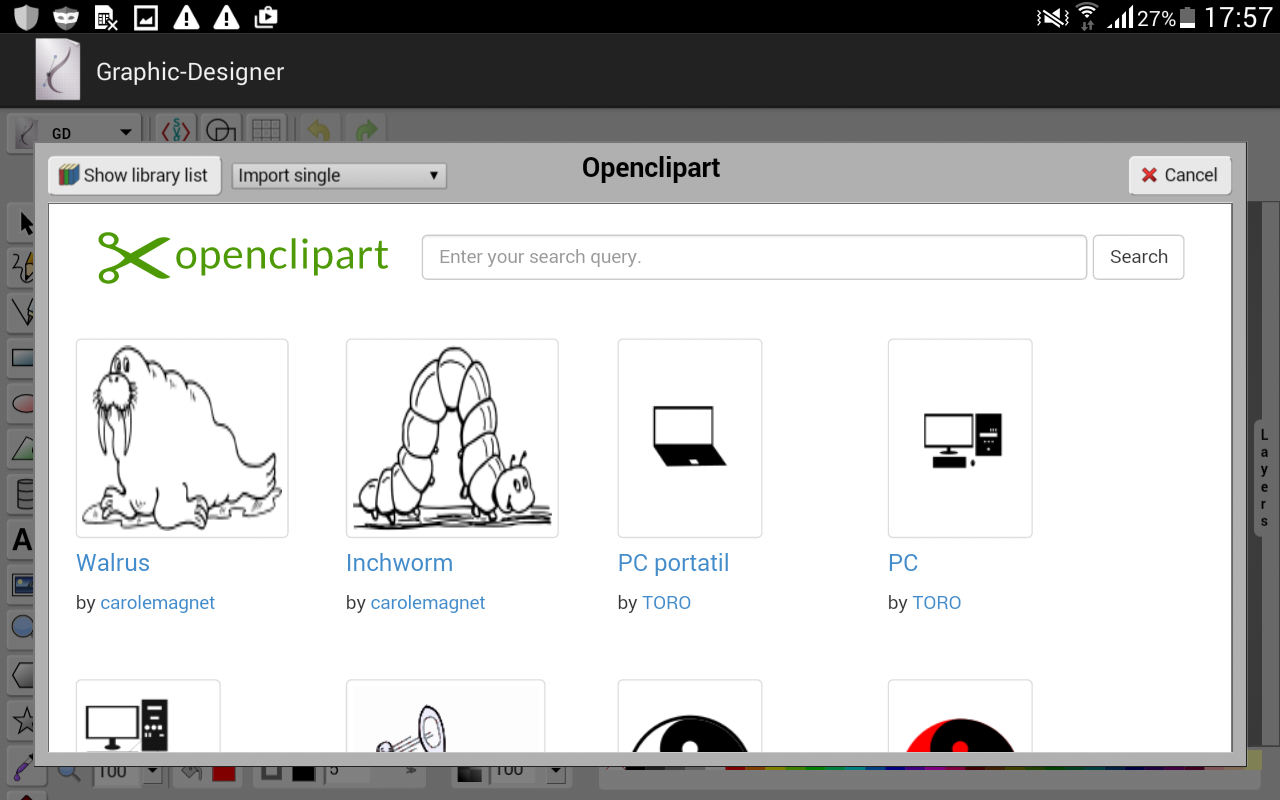Click the magnifier zoom icon
The image size is (1280, 800).
pos(69,771)
